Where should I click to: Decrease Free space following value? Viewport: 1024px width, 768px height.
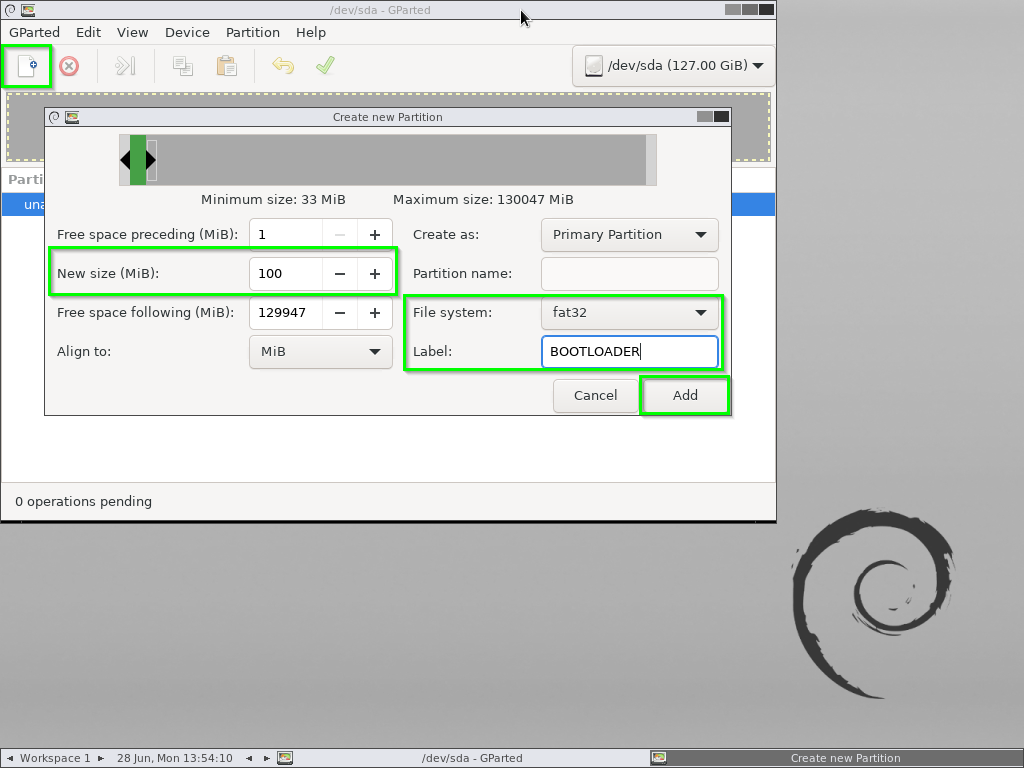[340, 313]
